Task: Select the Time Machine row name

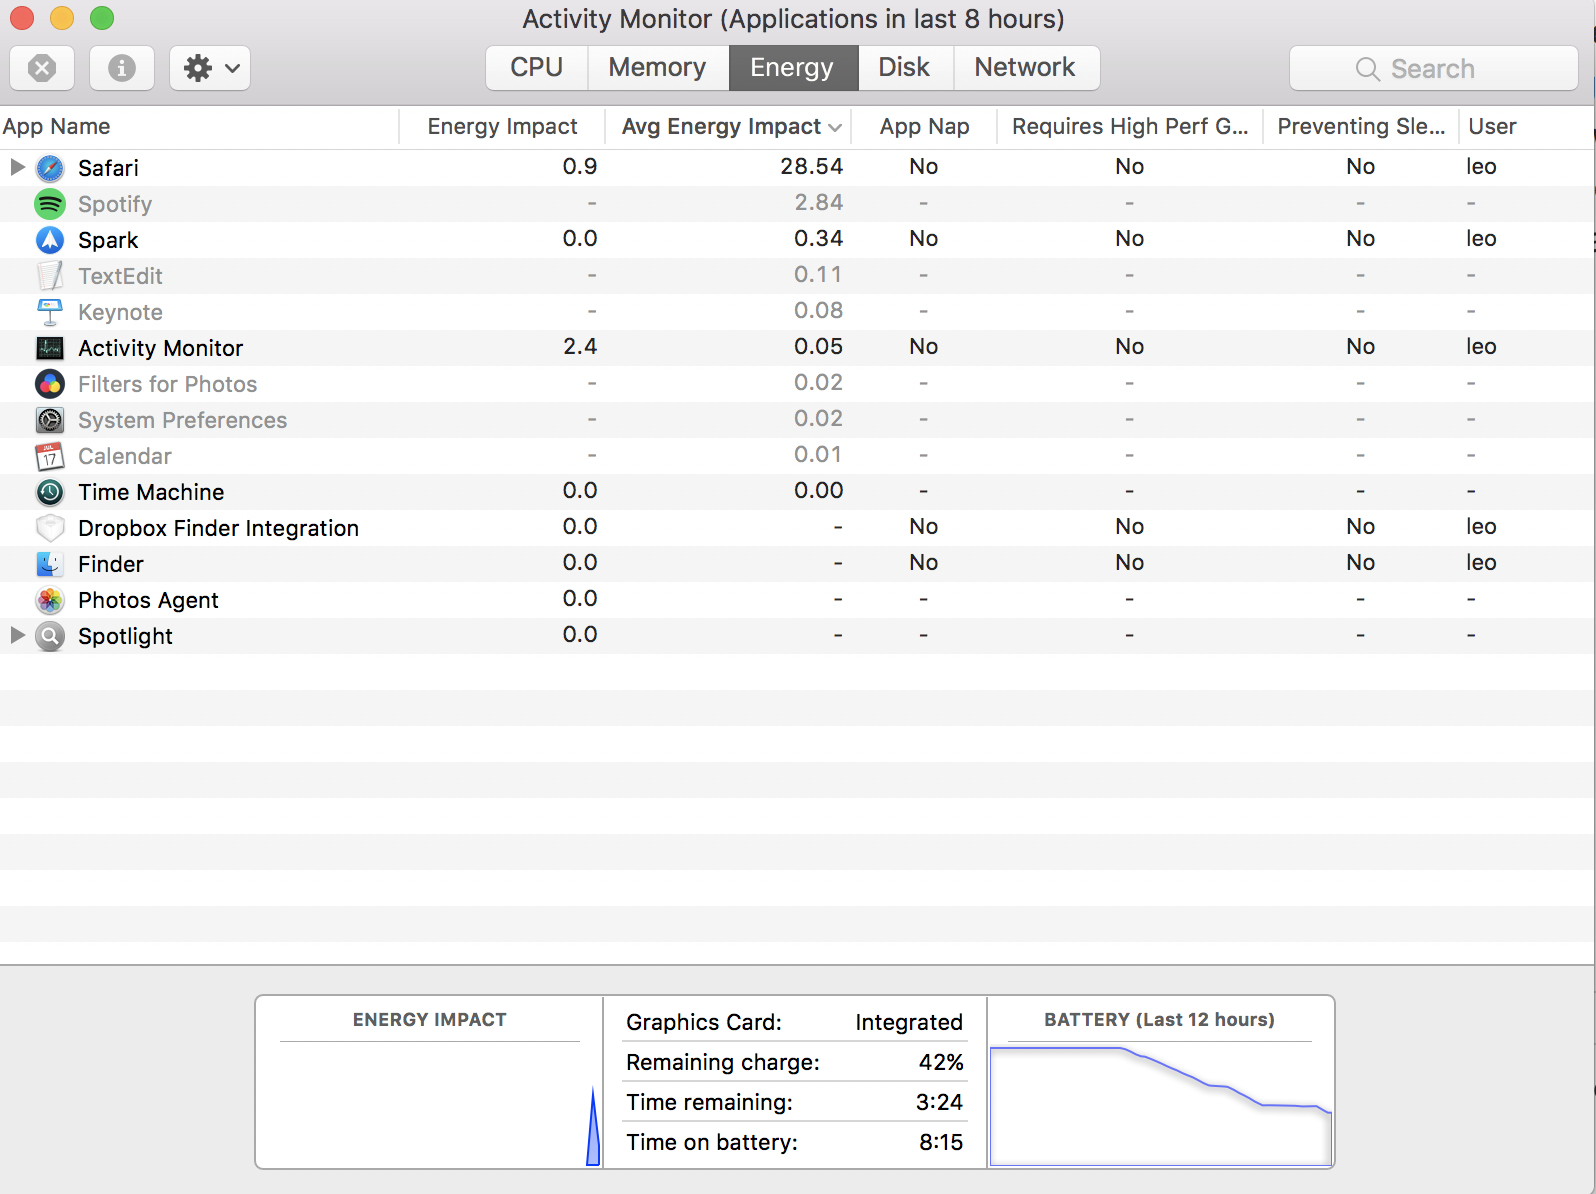Action: 151,492
